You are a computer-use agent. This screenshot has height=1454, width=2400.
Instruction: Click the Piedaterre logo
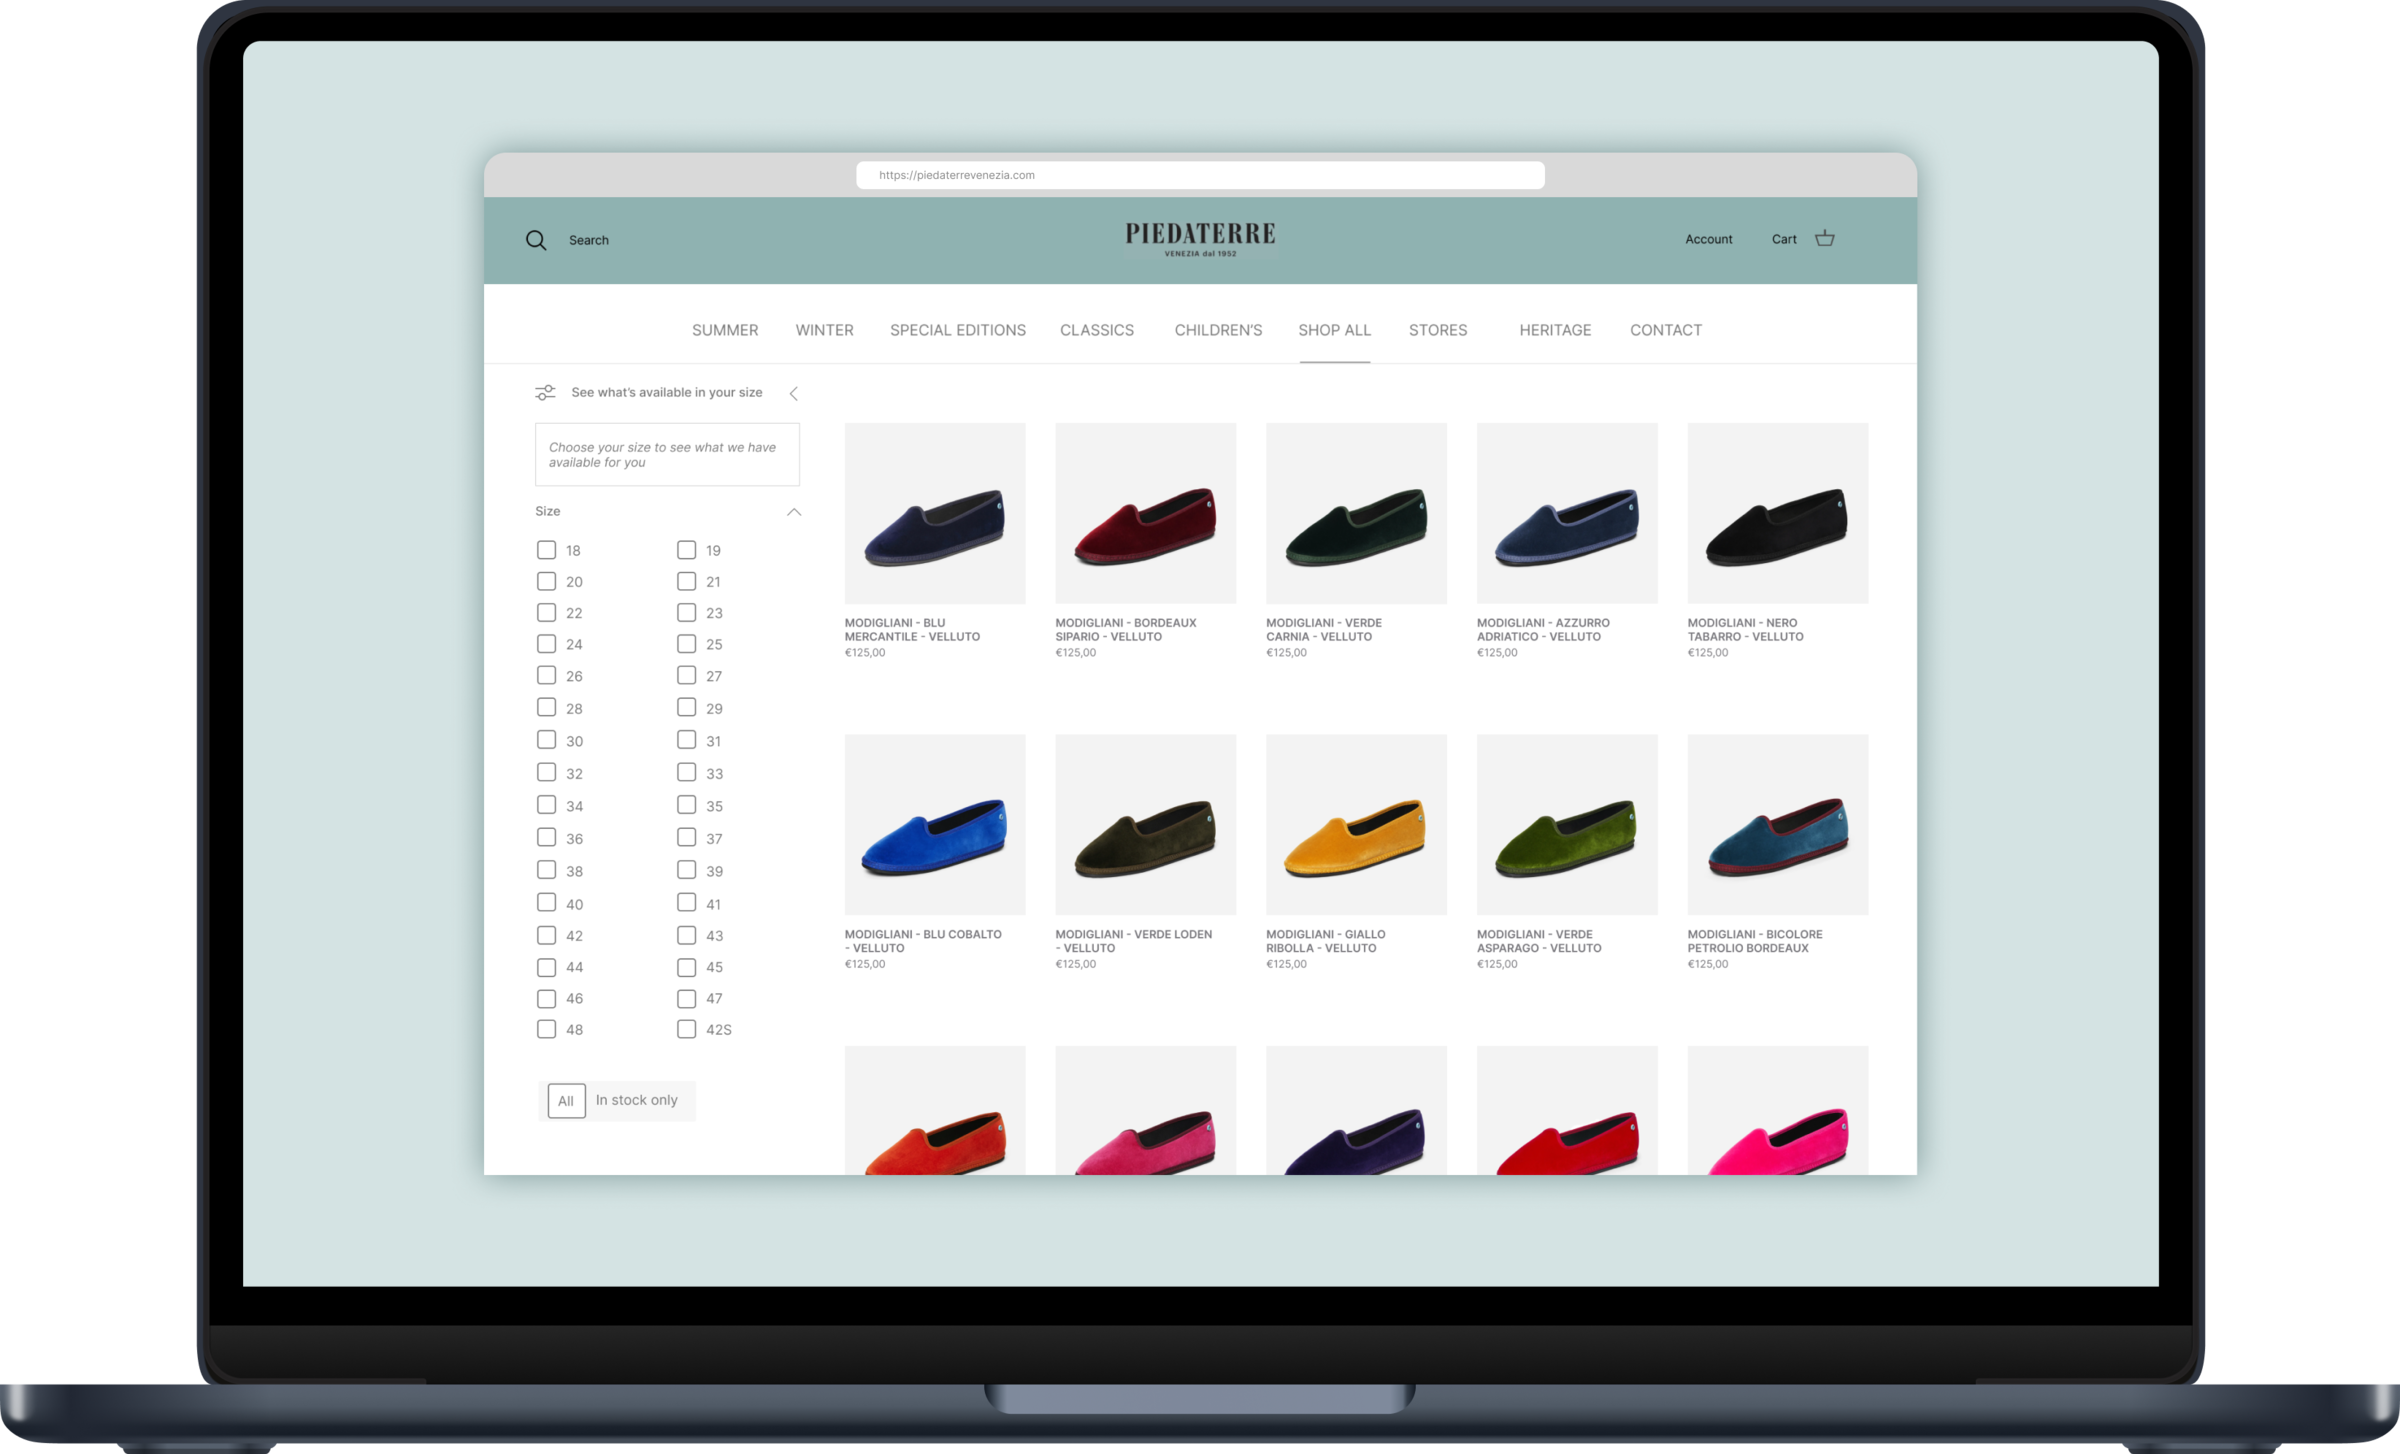1200,239
